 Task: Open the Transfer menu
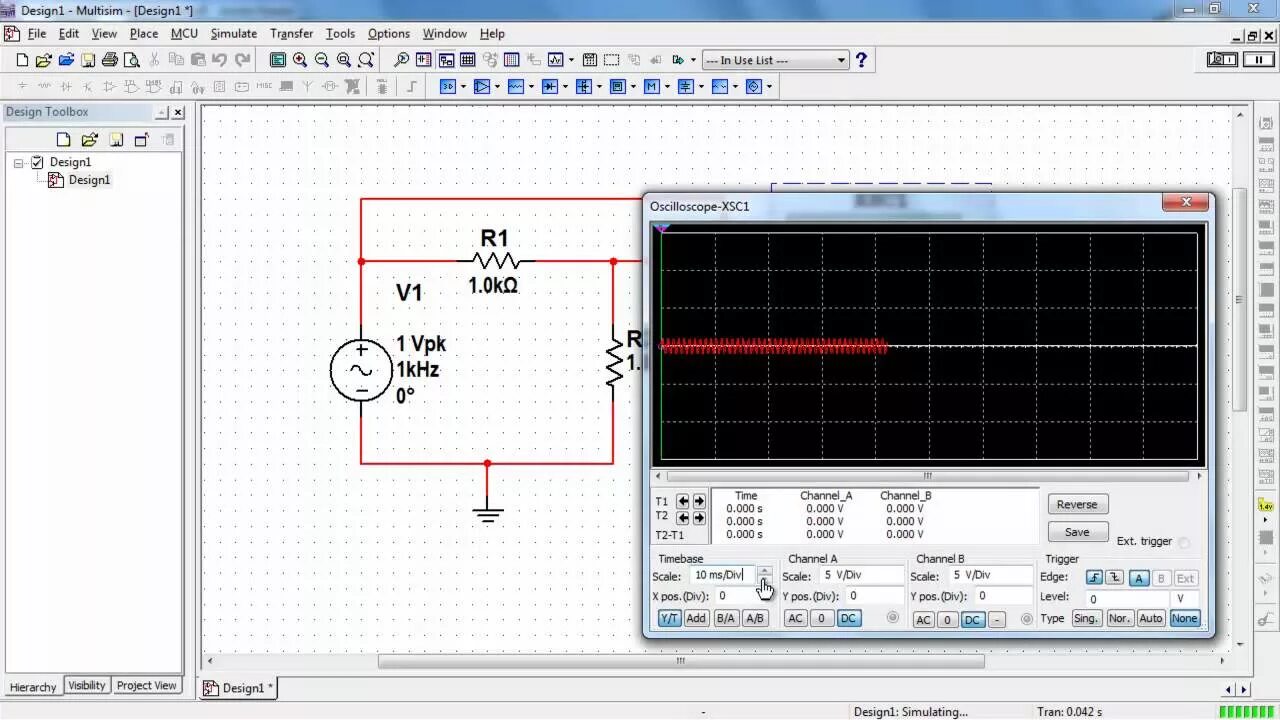(x=291, y=33)
